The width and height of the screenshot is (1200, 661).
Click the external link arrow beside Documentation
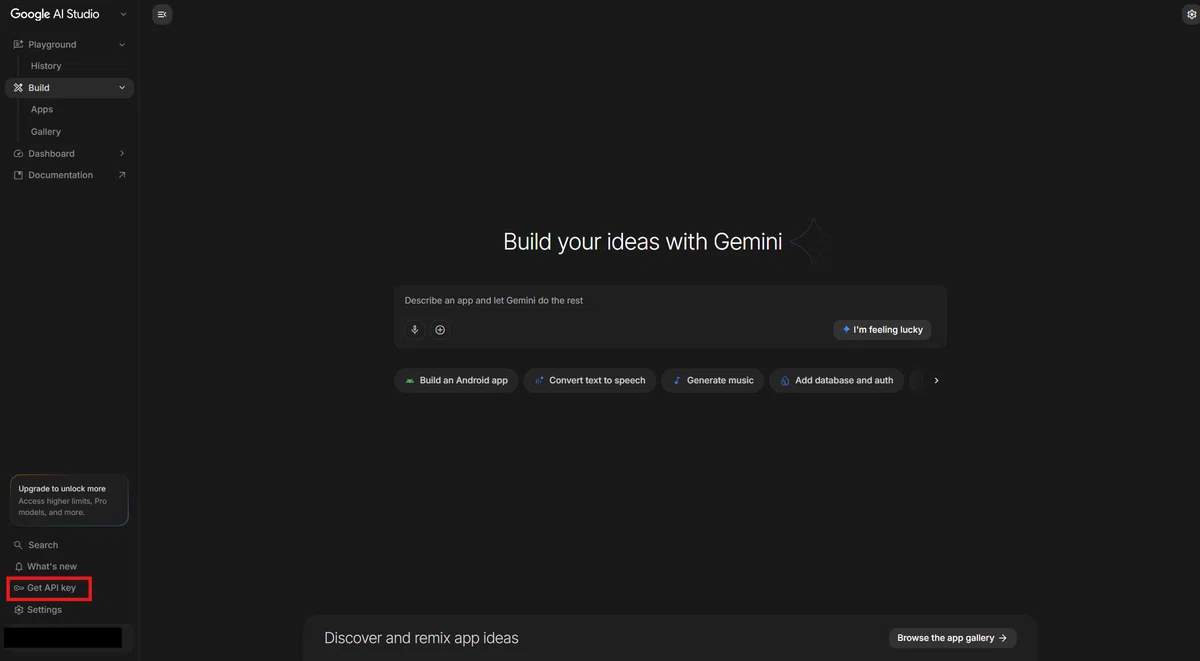coord(122,175)
